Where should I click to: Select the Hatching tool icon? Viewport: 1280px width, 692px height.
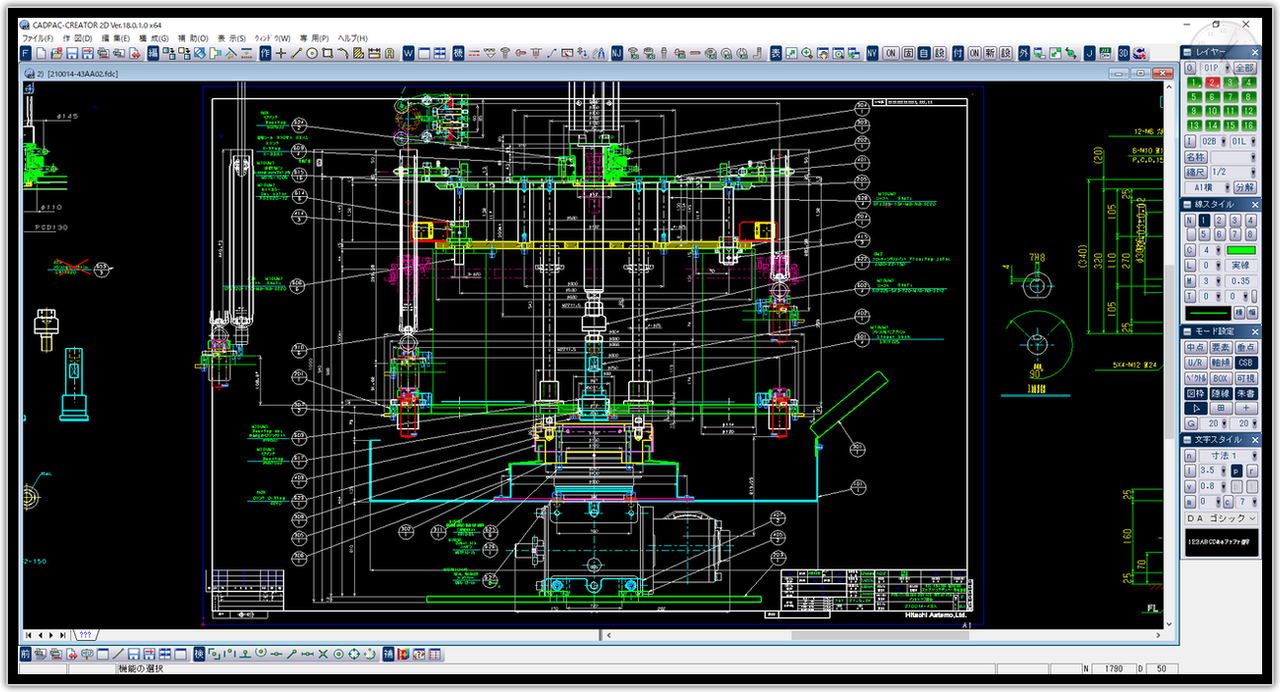358,52
